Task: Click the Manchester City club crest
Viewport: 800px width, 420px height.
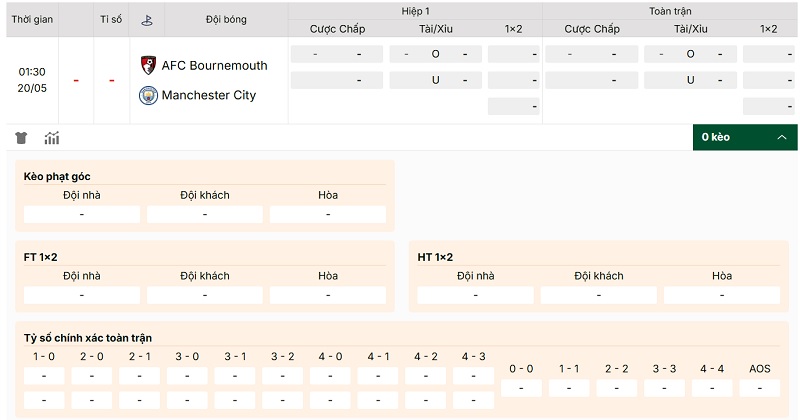Action: coord(148,95)
